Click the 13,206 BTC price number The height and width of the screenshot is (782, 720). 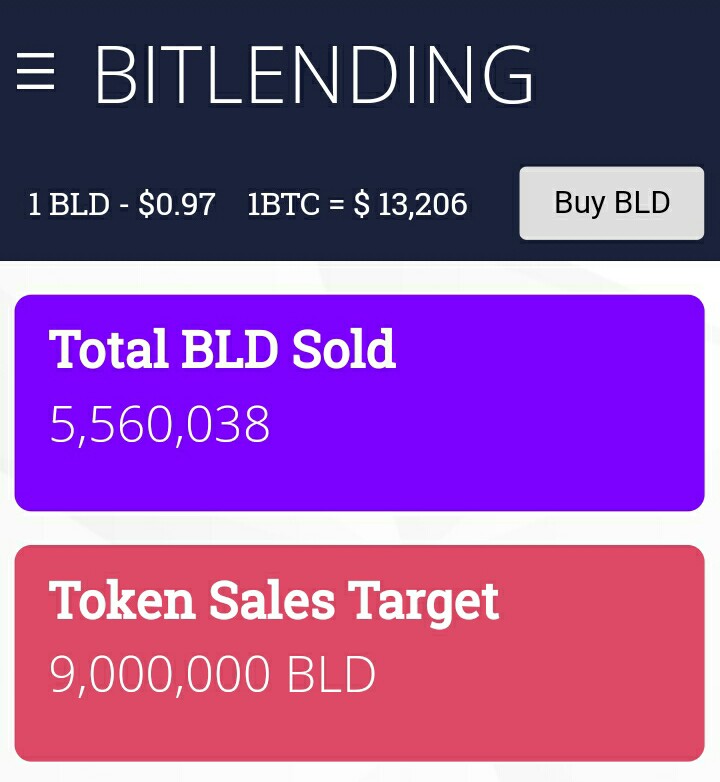423,204
